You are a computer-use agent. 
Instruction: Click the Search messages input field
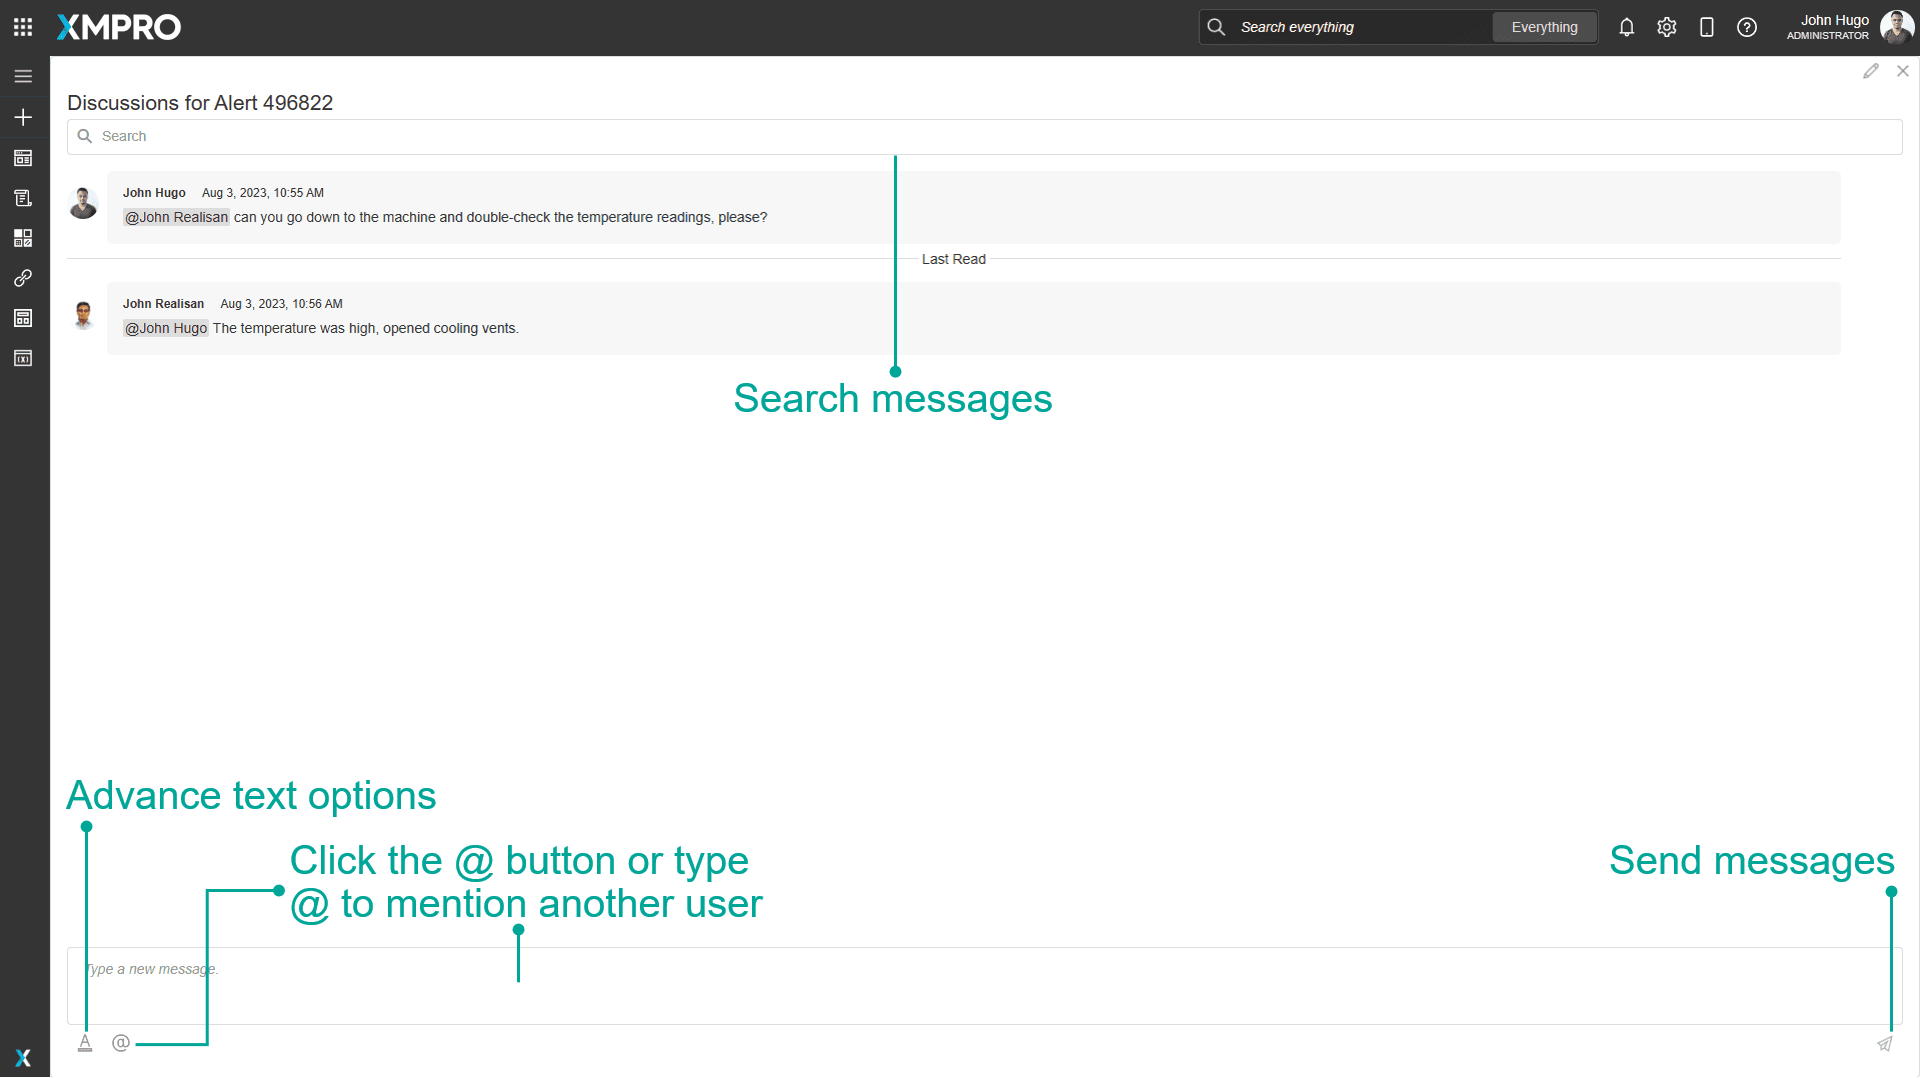(x=400, y=136)
